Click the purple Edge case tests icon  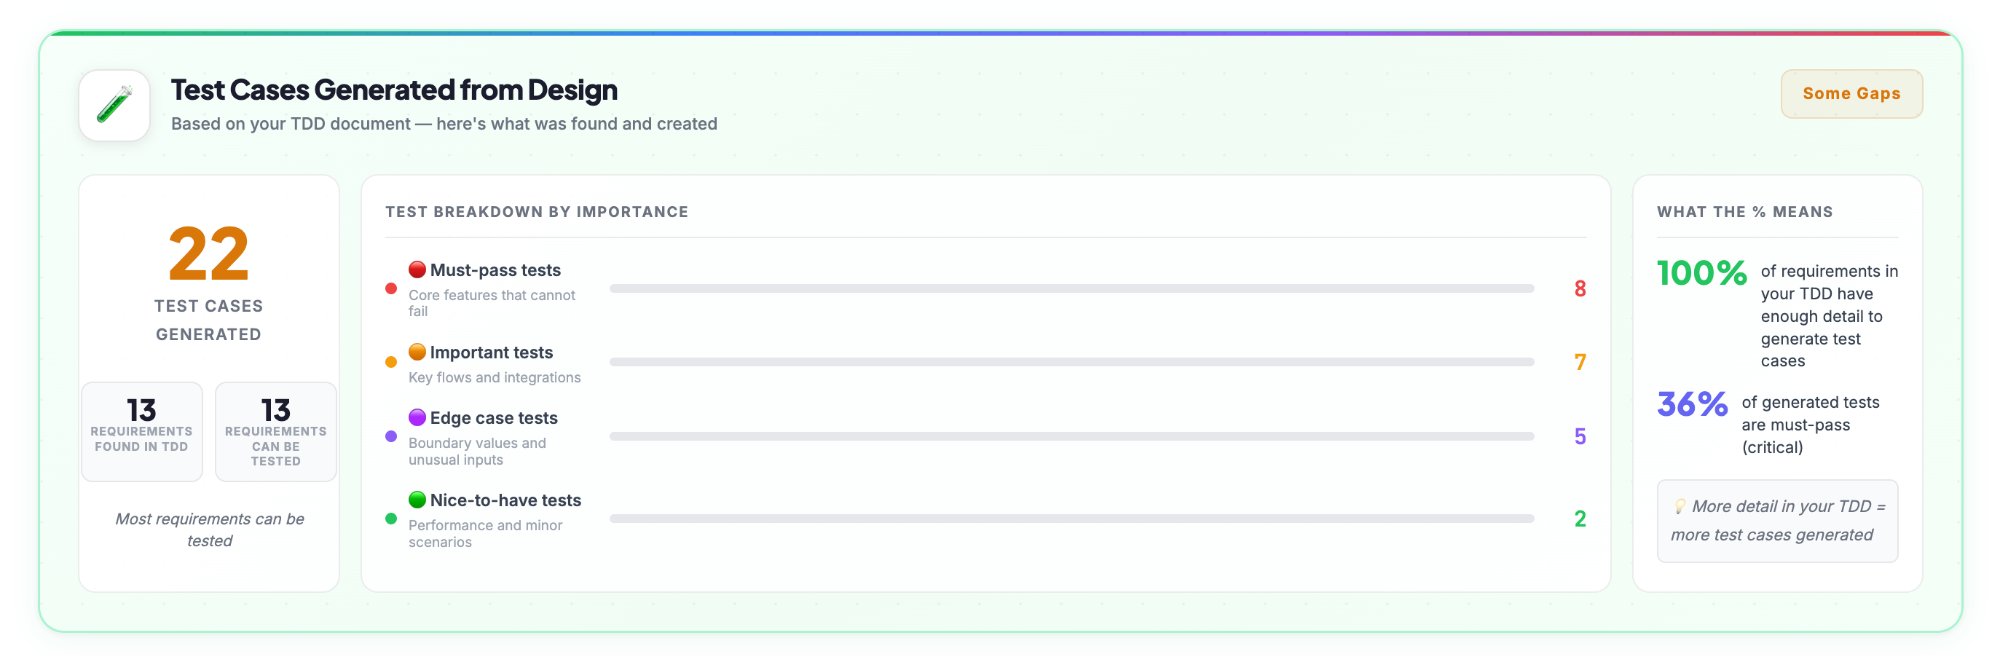coord(417,418)
